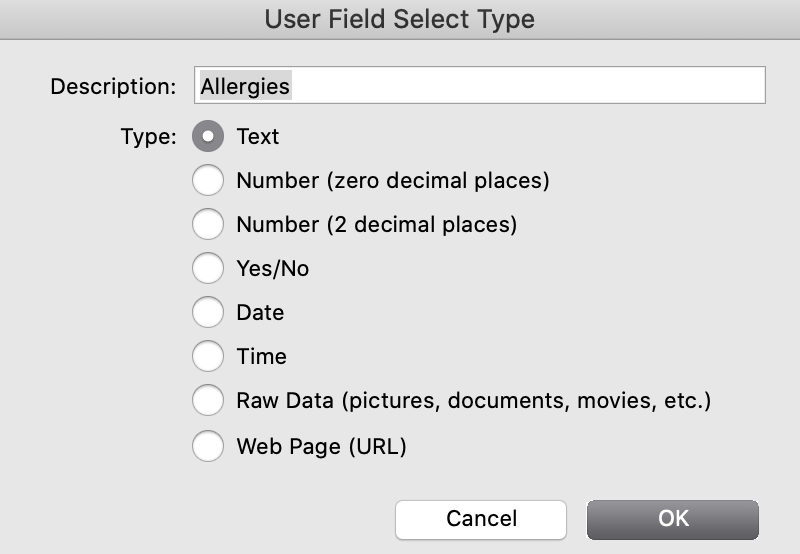Pick the Yes/No radio button
800x554 pixels.
tap(208, 269)
